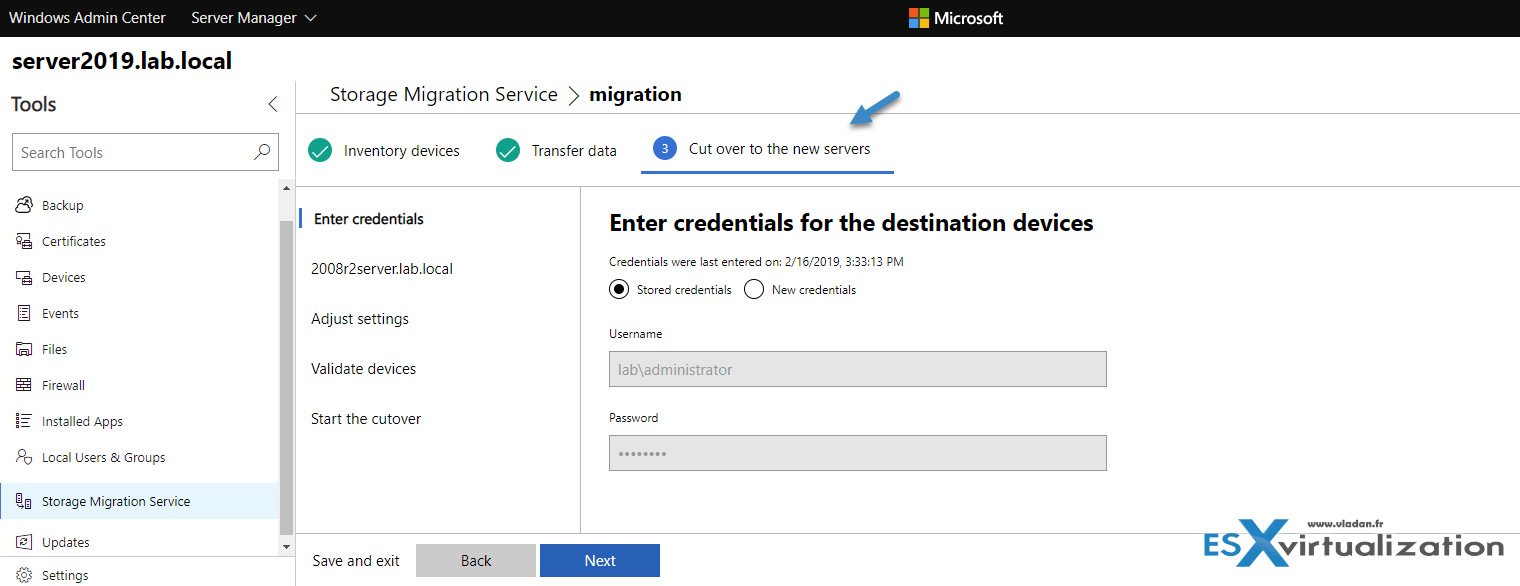Click the Windows Admin Center title link
This screenshot has width=1520, height=586.
[88, 18]
